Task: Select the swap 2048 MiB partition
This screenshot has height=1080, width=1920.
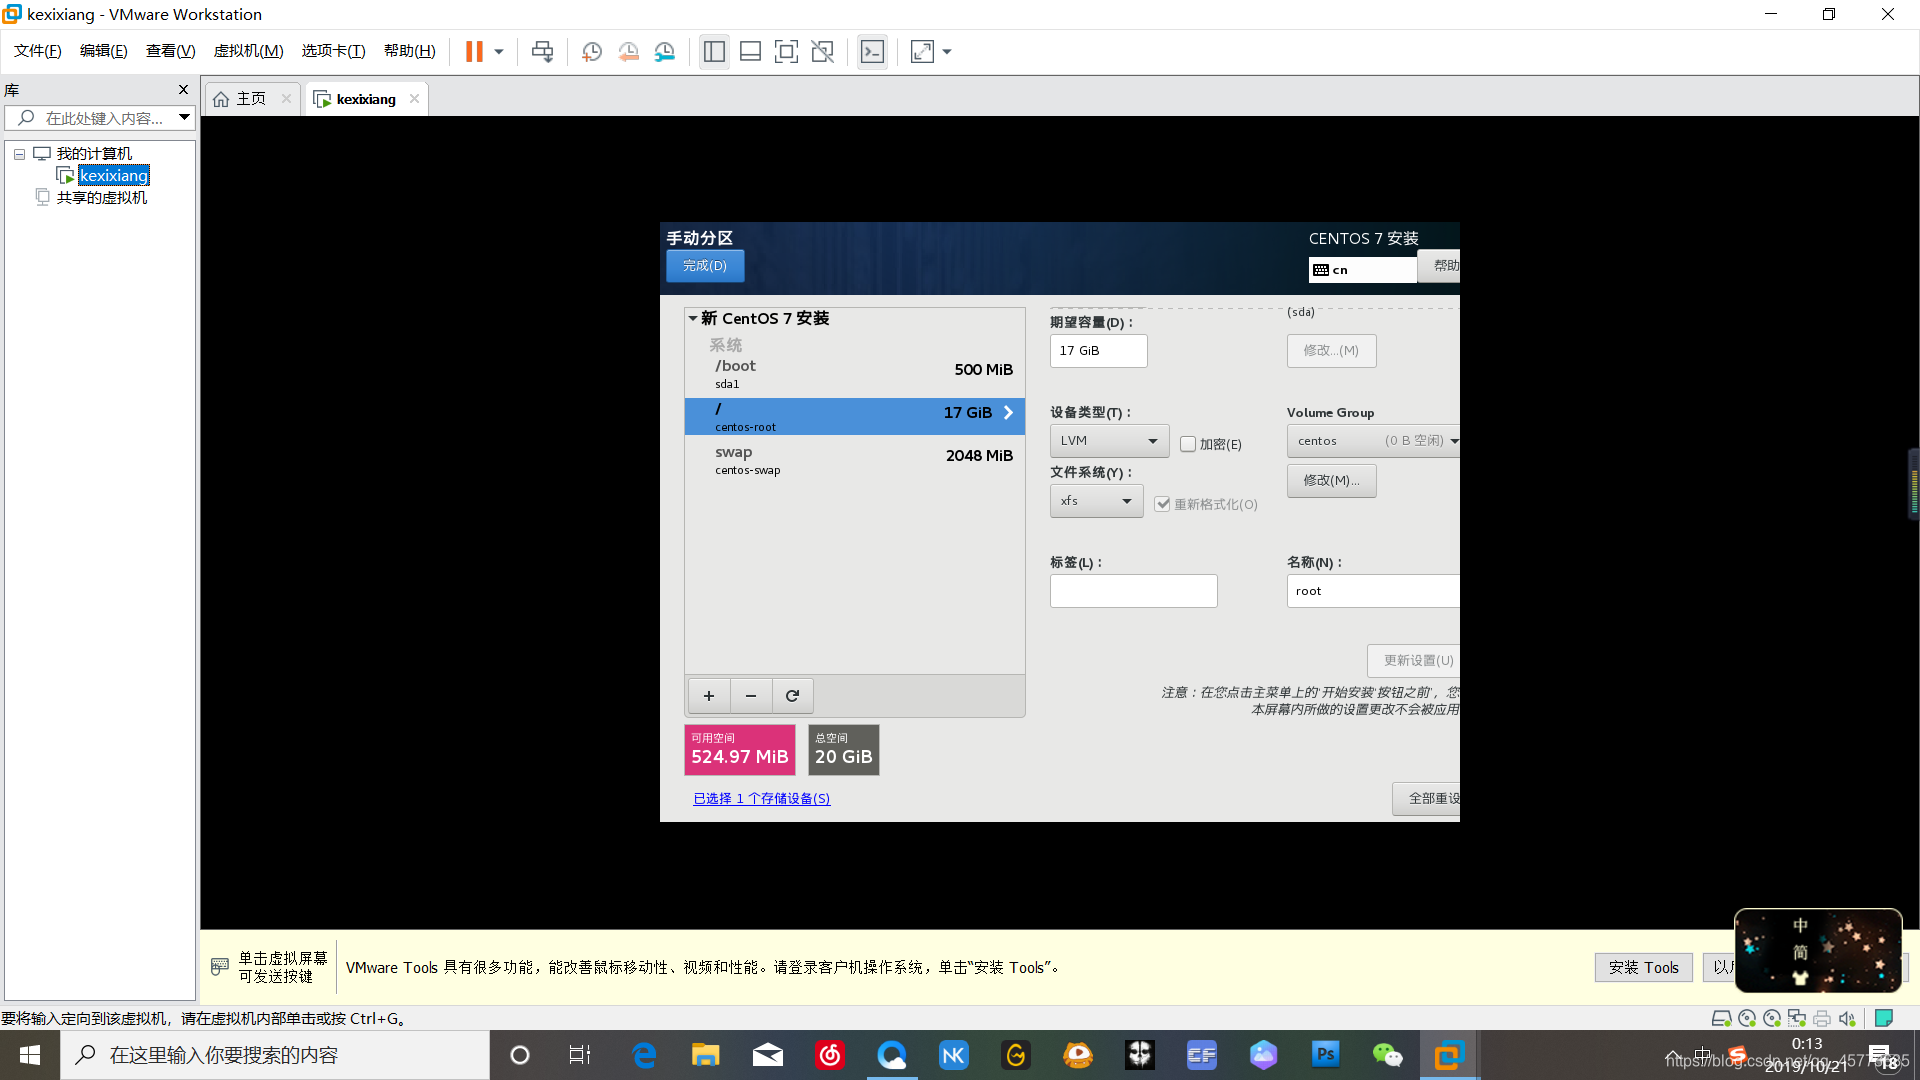Action: click(855, 460)
